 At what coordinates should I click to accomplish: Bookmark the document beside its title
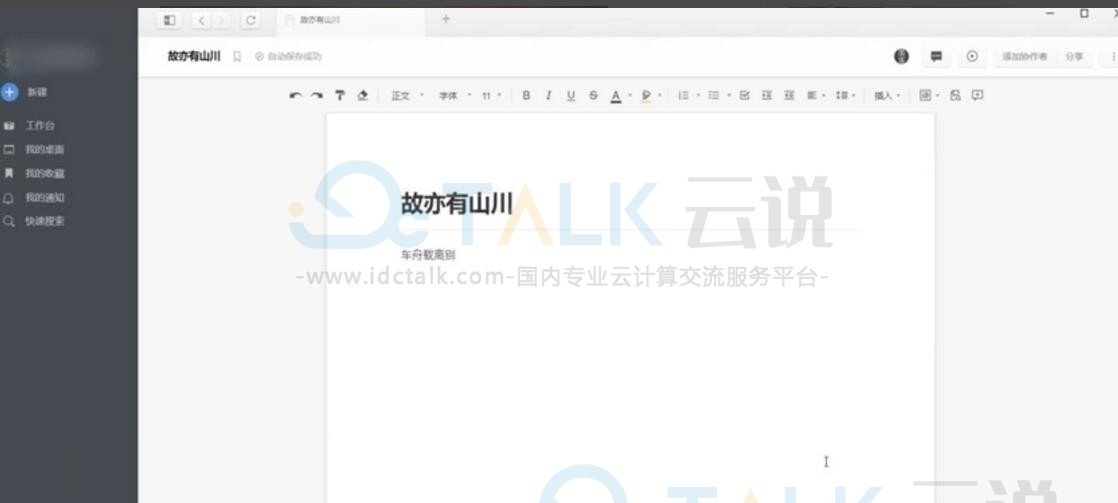tap(237, 56)
